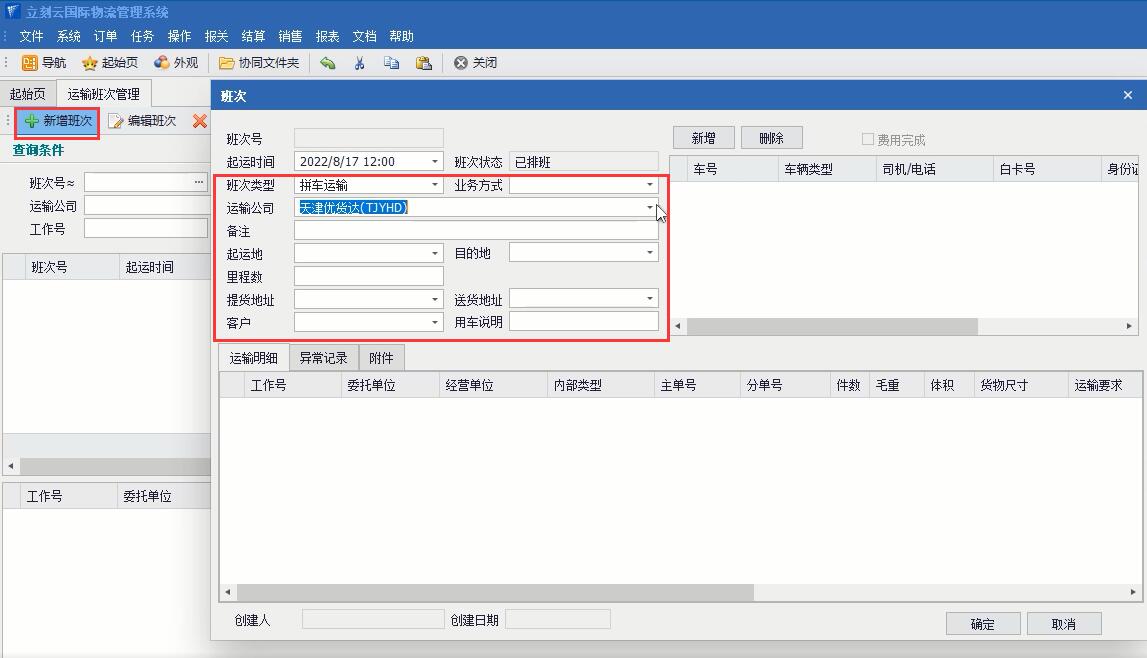The image size is (1147, 658).
Task: Expand the 班次类型 dropdown
Action: pyautogui.click(x=435, y=185)
